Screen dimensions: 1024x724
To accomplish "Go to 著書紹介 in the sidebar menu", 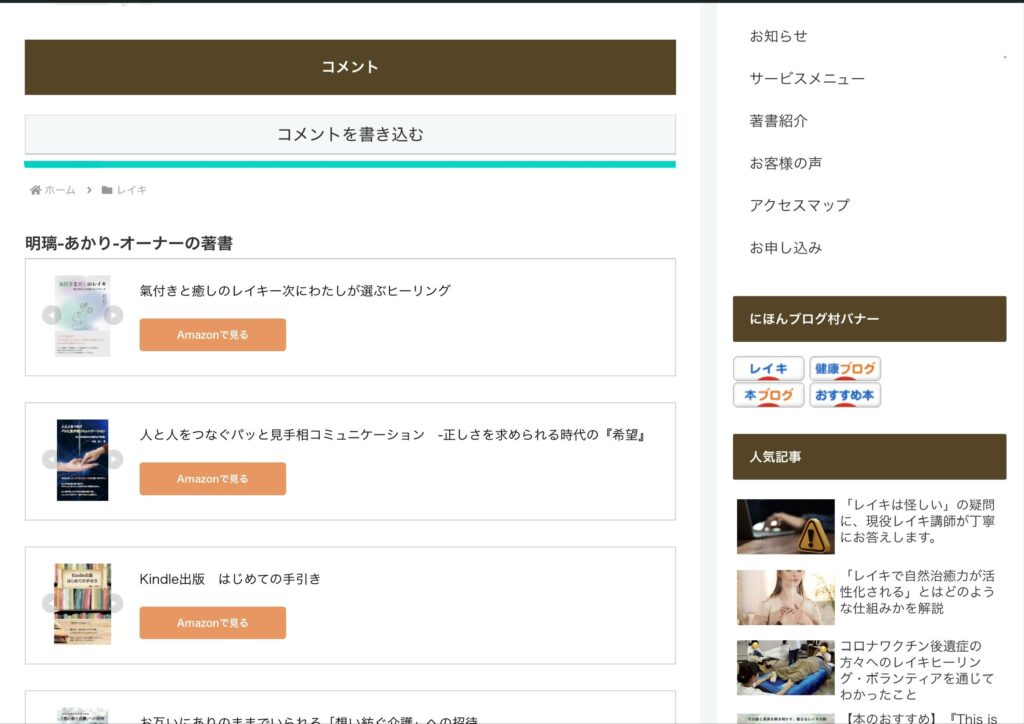I will coord(778,121).
